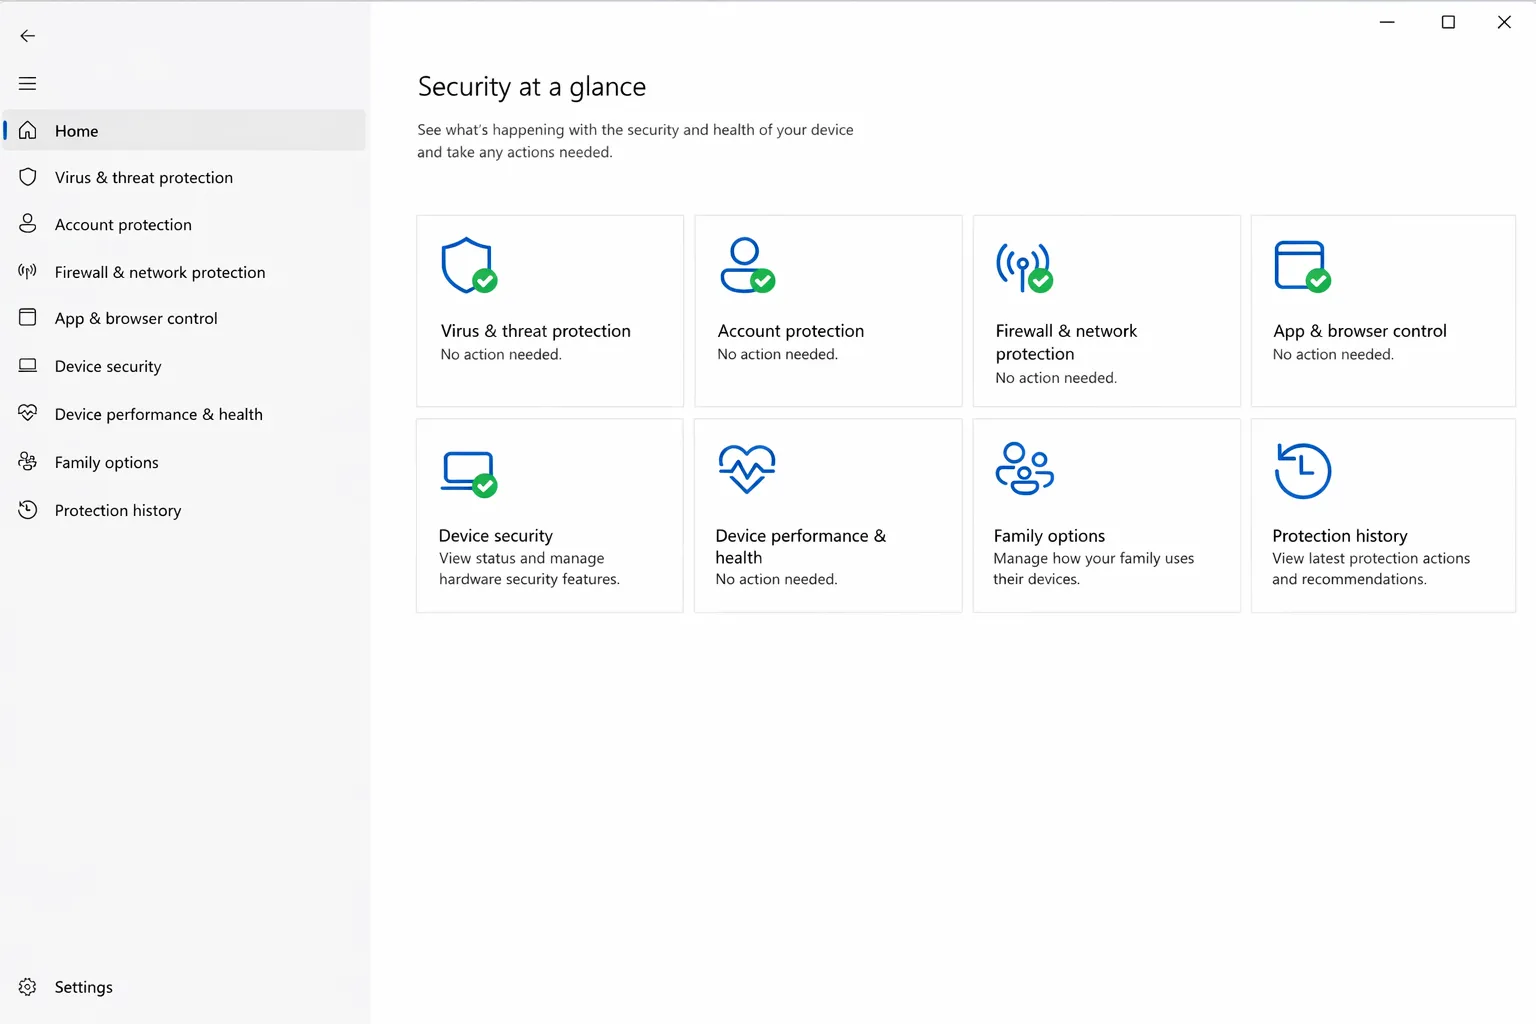Maximize the Windows Security window
This screenshot has height=1024, width=1536.
[x=1448, y=22]
